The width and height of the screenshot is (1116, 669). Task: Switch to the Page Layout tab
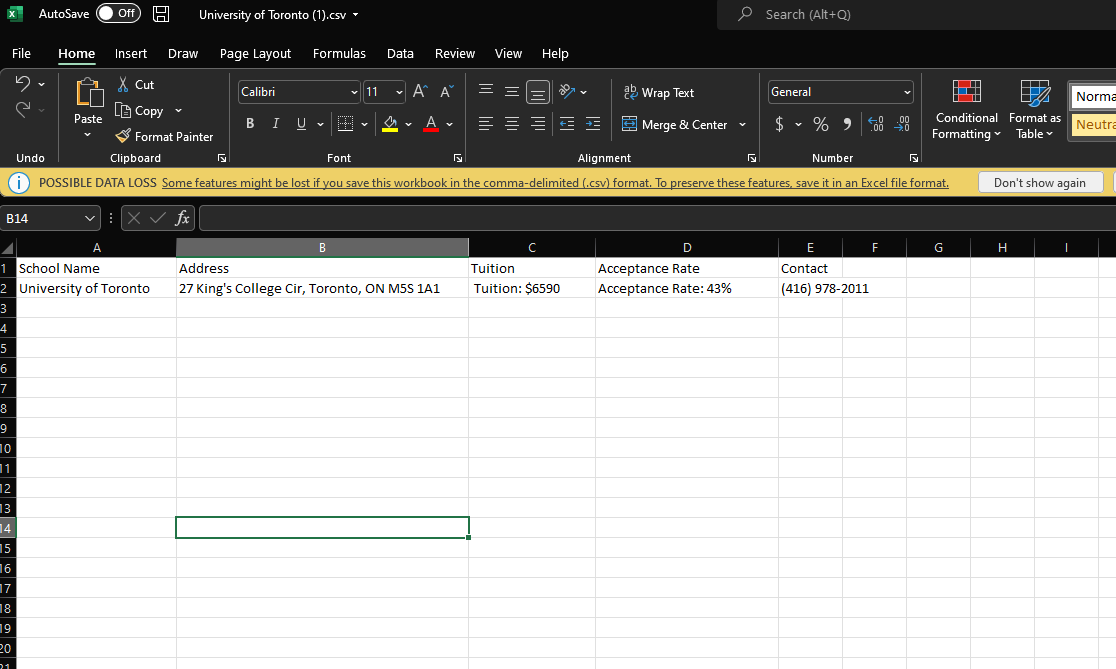coord(256,53)
